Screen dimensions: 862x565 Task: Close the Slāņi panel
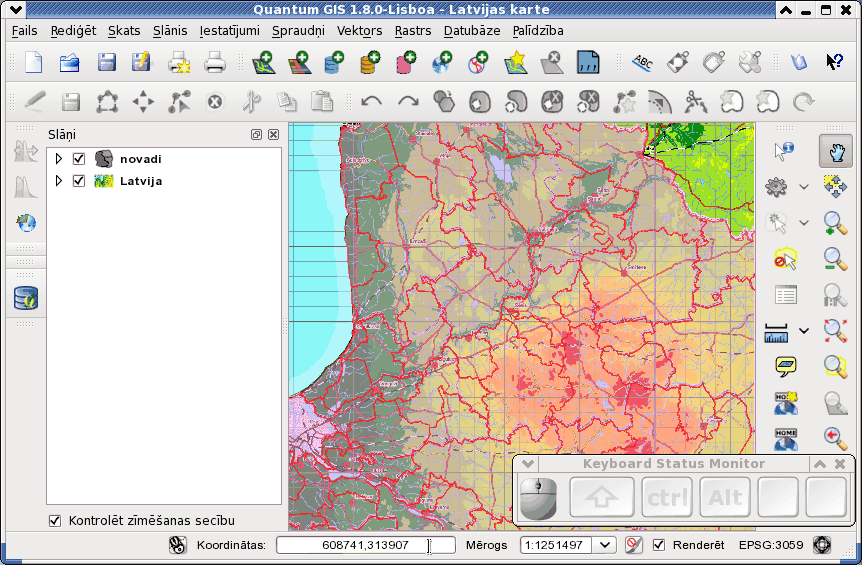coord(273,135)
